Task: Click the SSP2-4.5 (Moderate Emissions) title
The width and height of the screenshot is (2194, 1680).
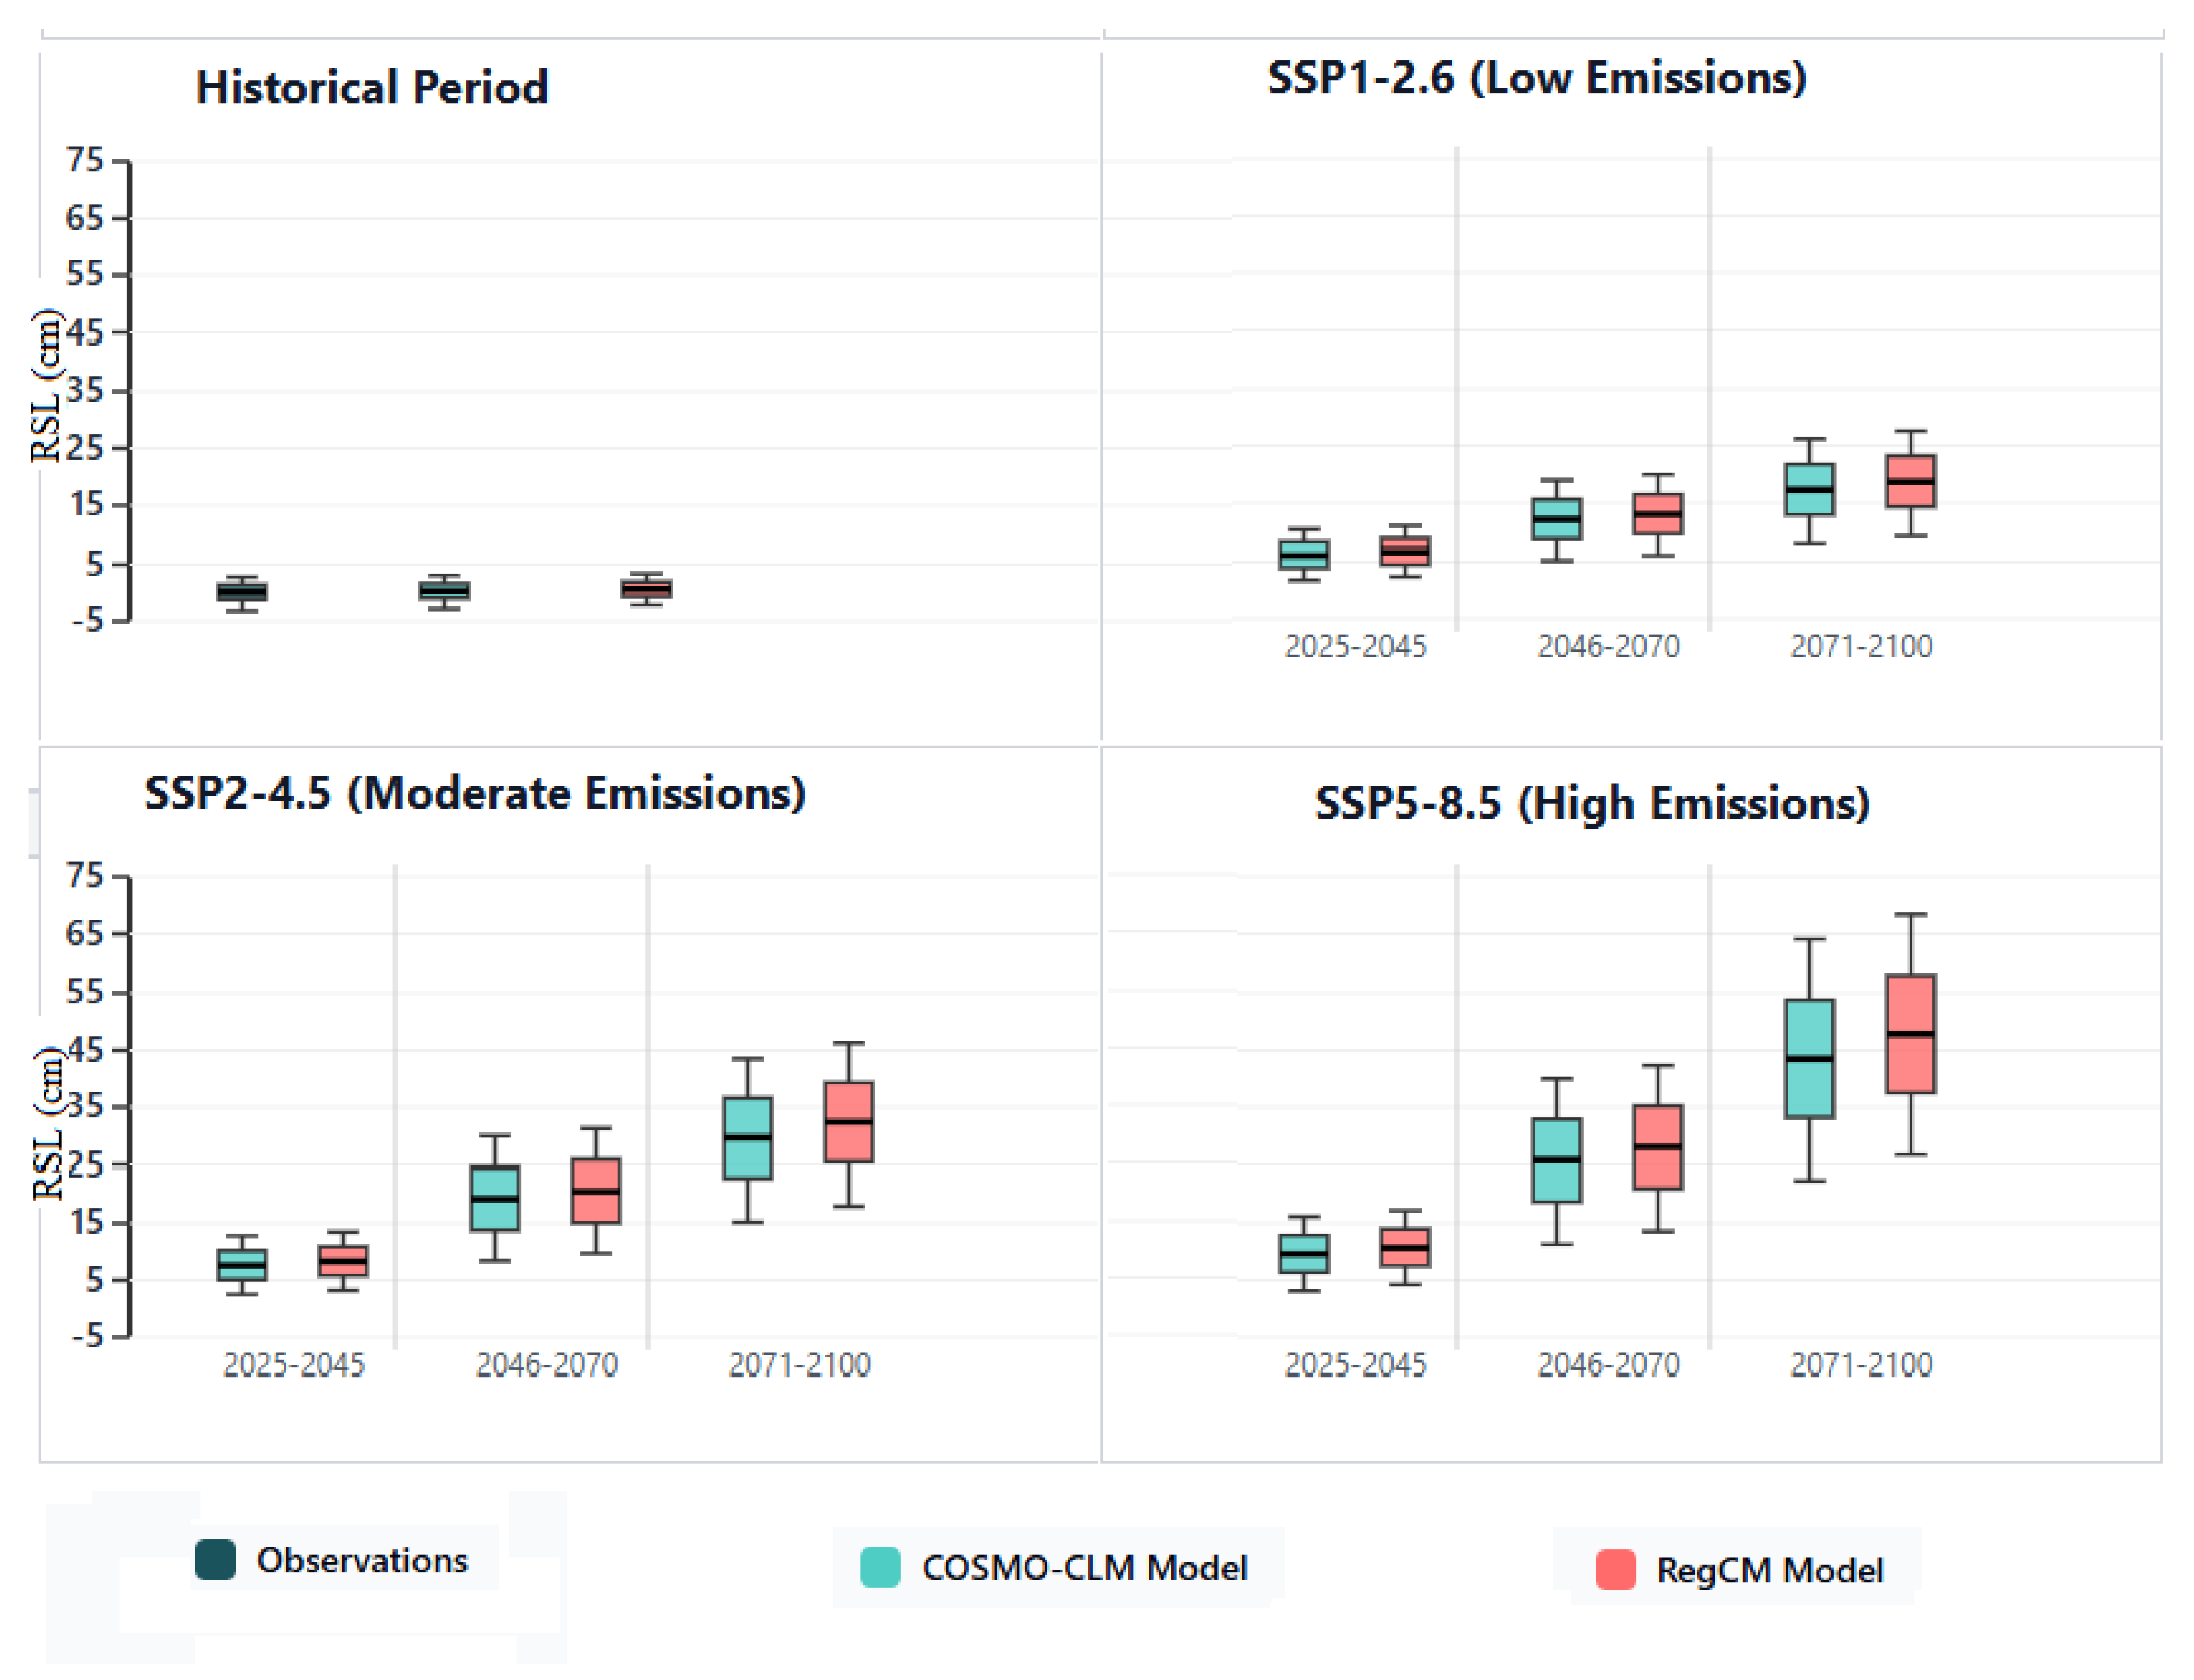Action: coord(475,793)
